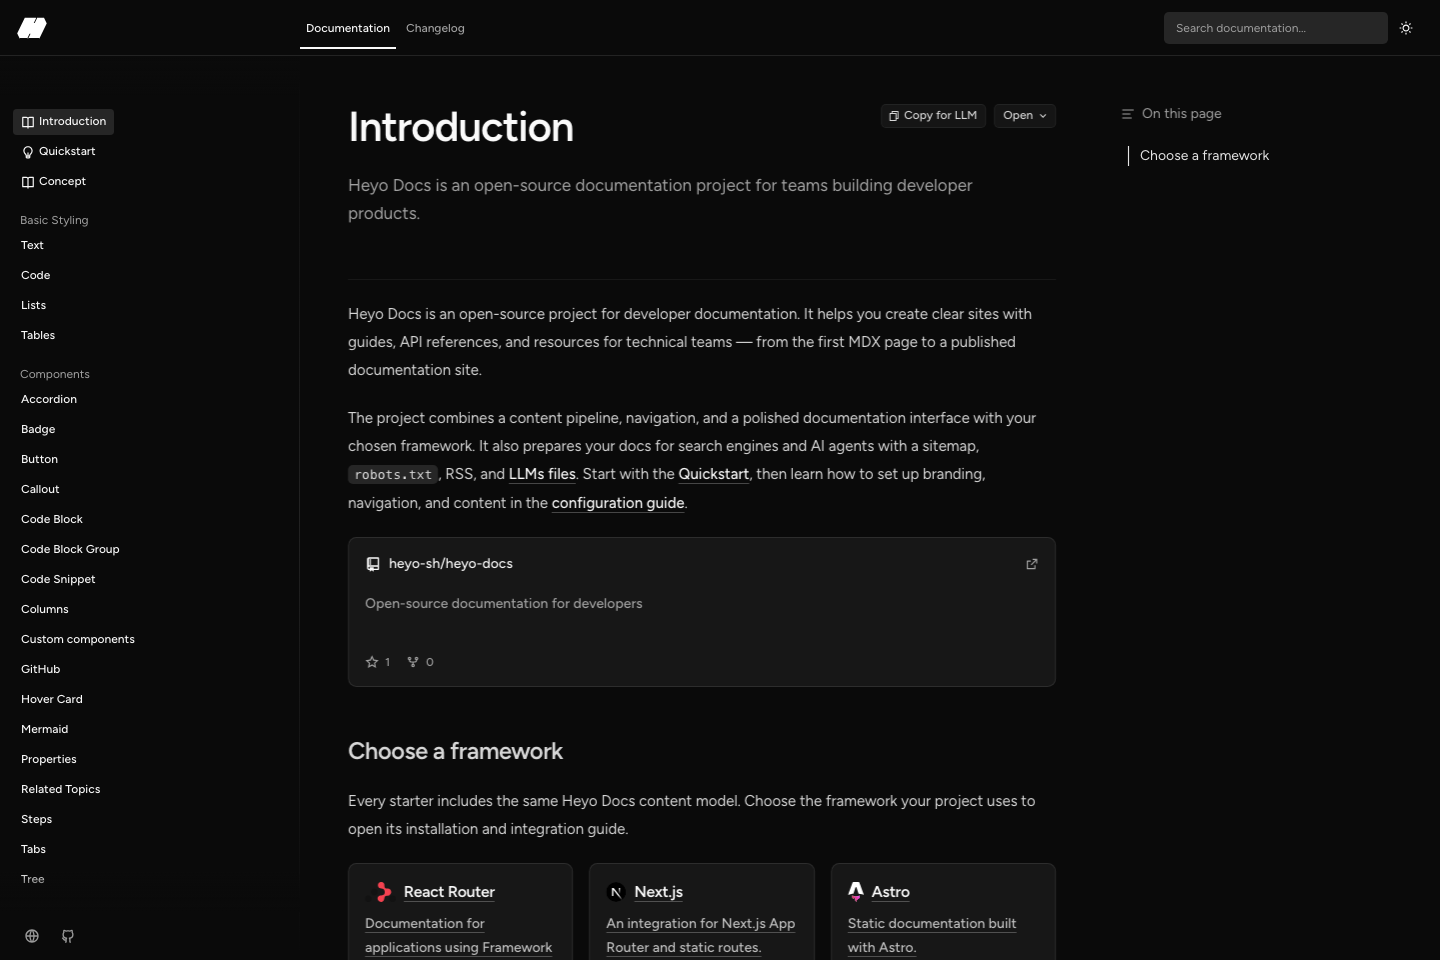The height and width of the screenshot is (960, 1440).
Task: Click the Choose a framework heading
Action: [x=455, y=751]
